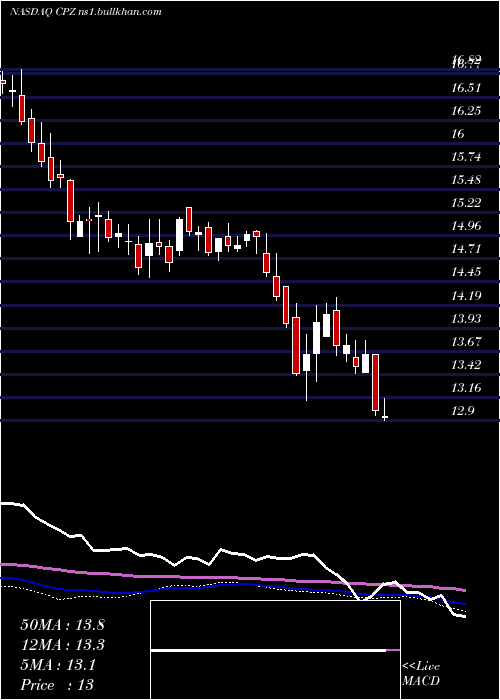
Task: Click the '<<Live MACD' label
Action: pyautogui.click(x=421, y=674)
